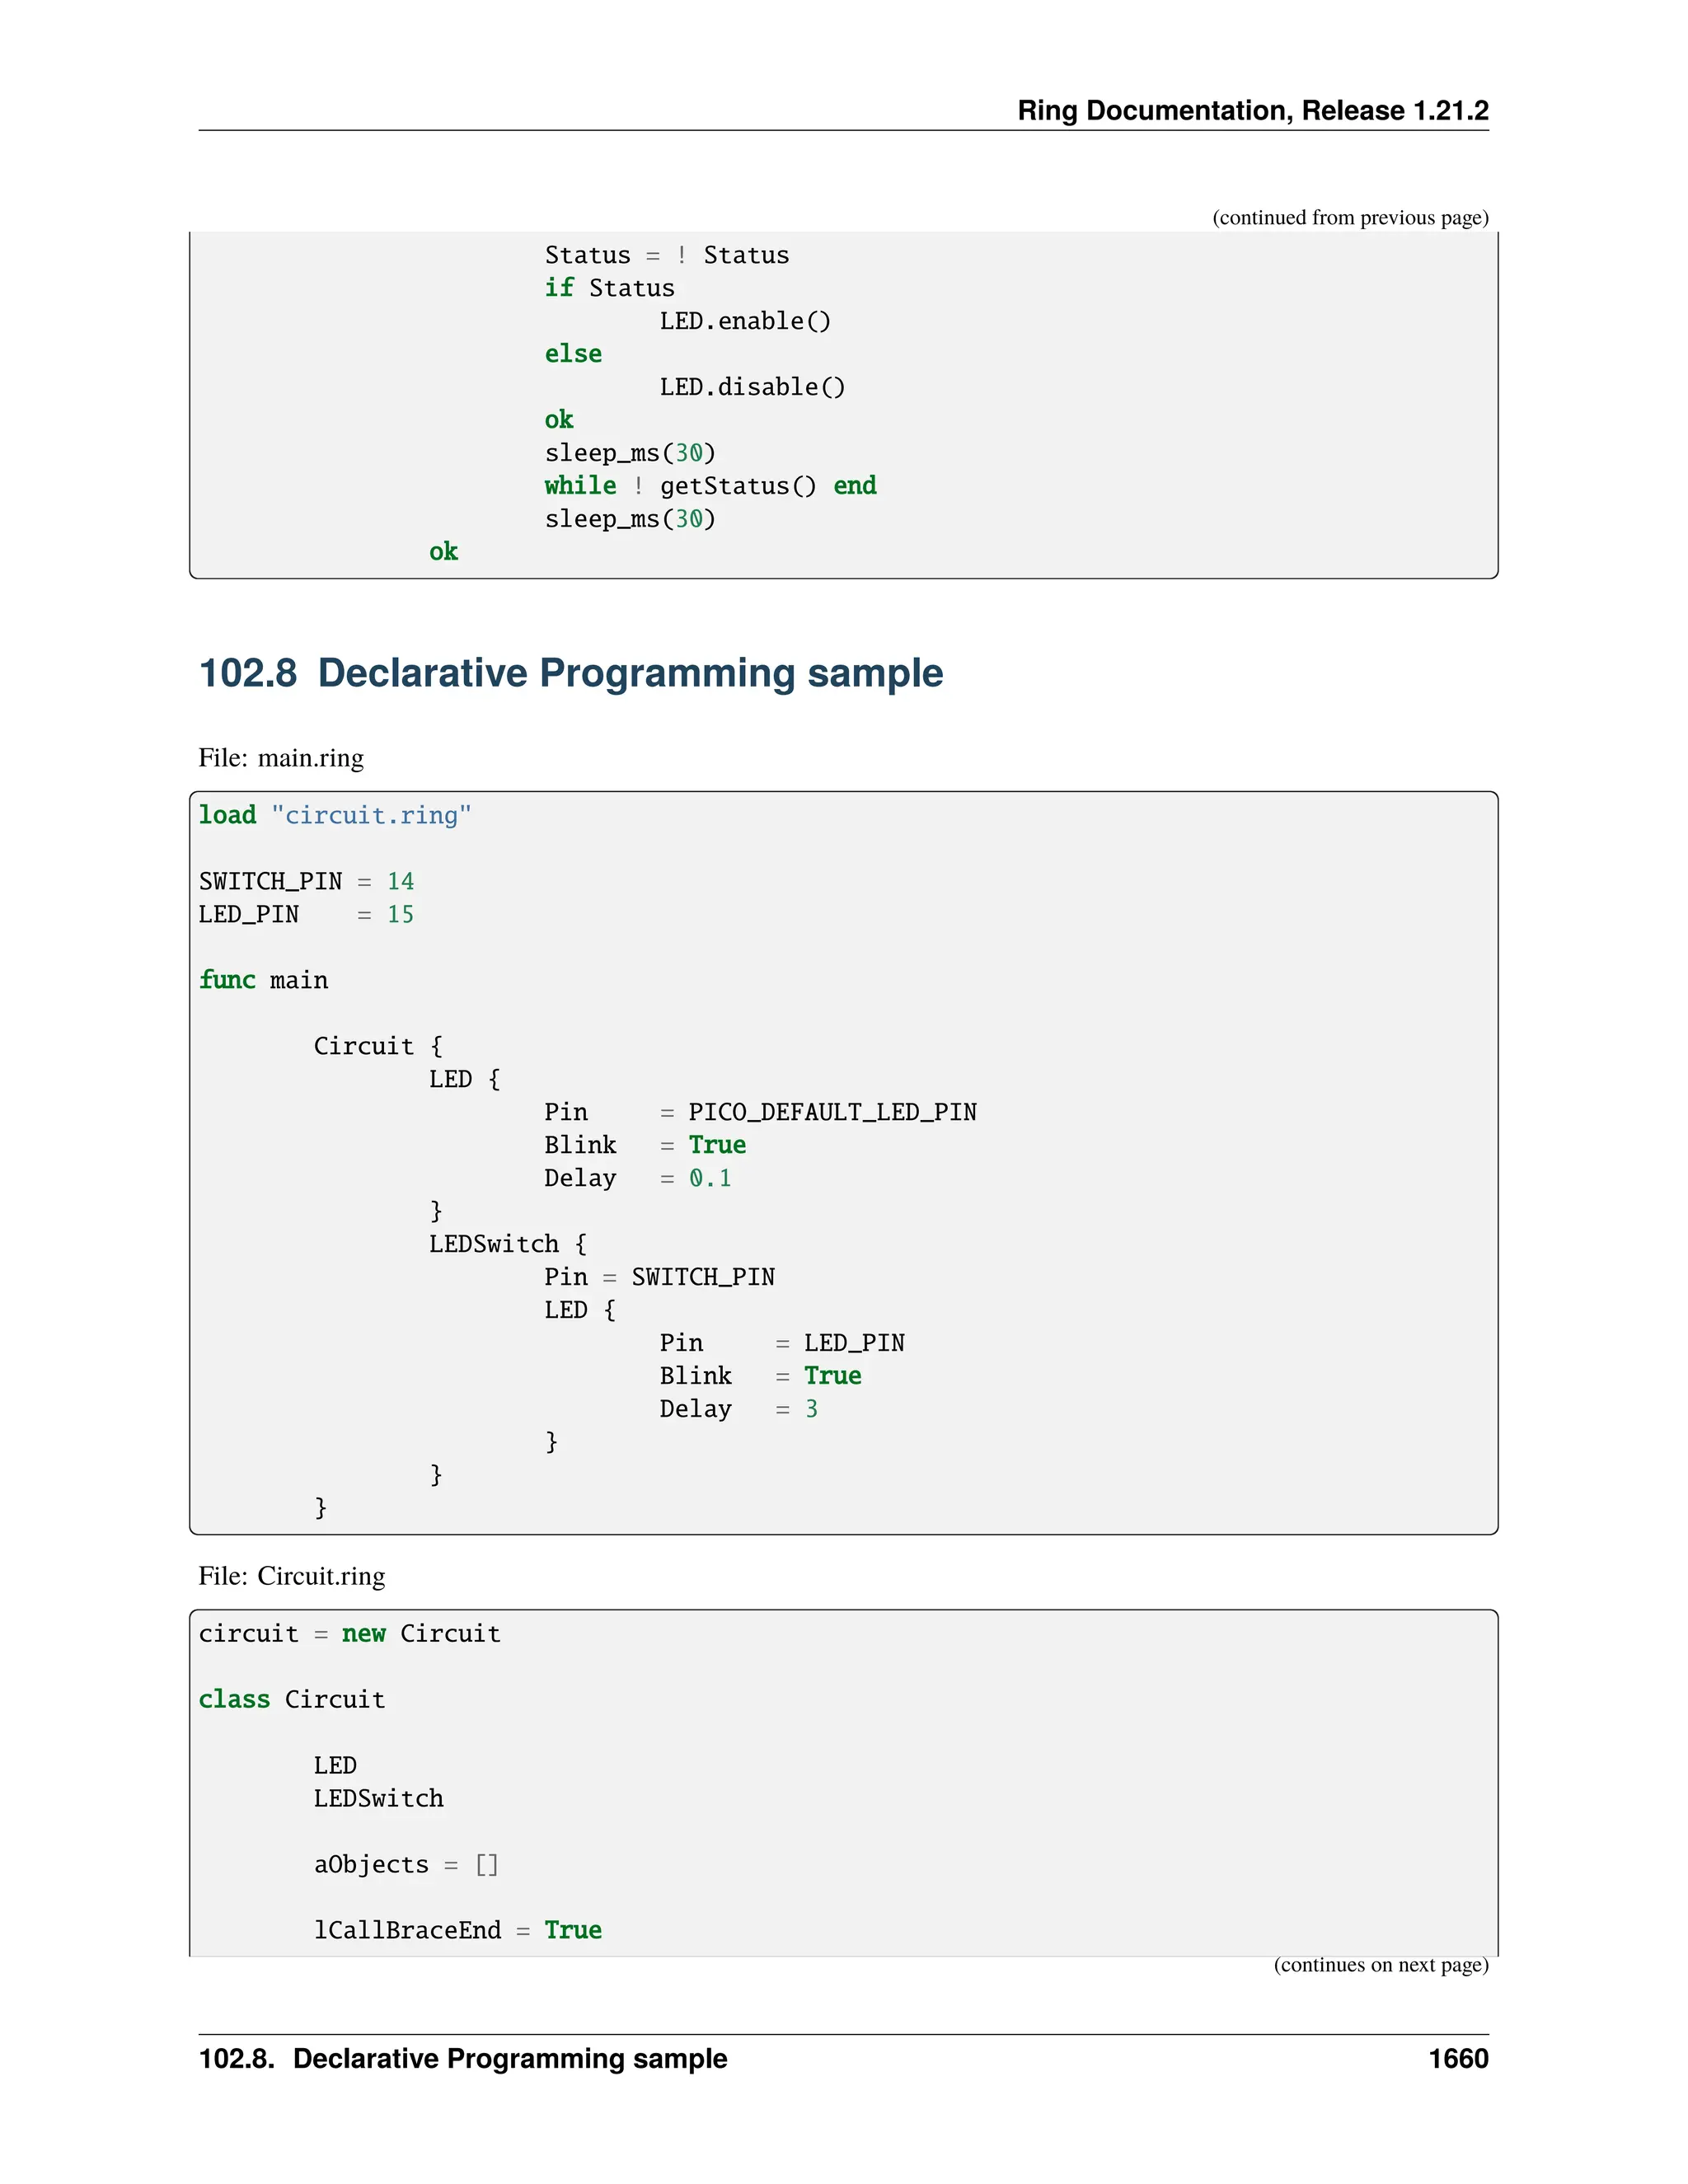
Task: Click the continues on next page note
Action: [1380, 1965]
